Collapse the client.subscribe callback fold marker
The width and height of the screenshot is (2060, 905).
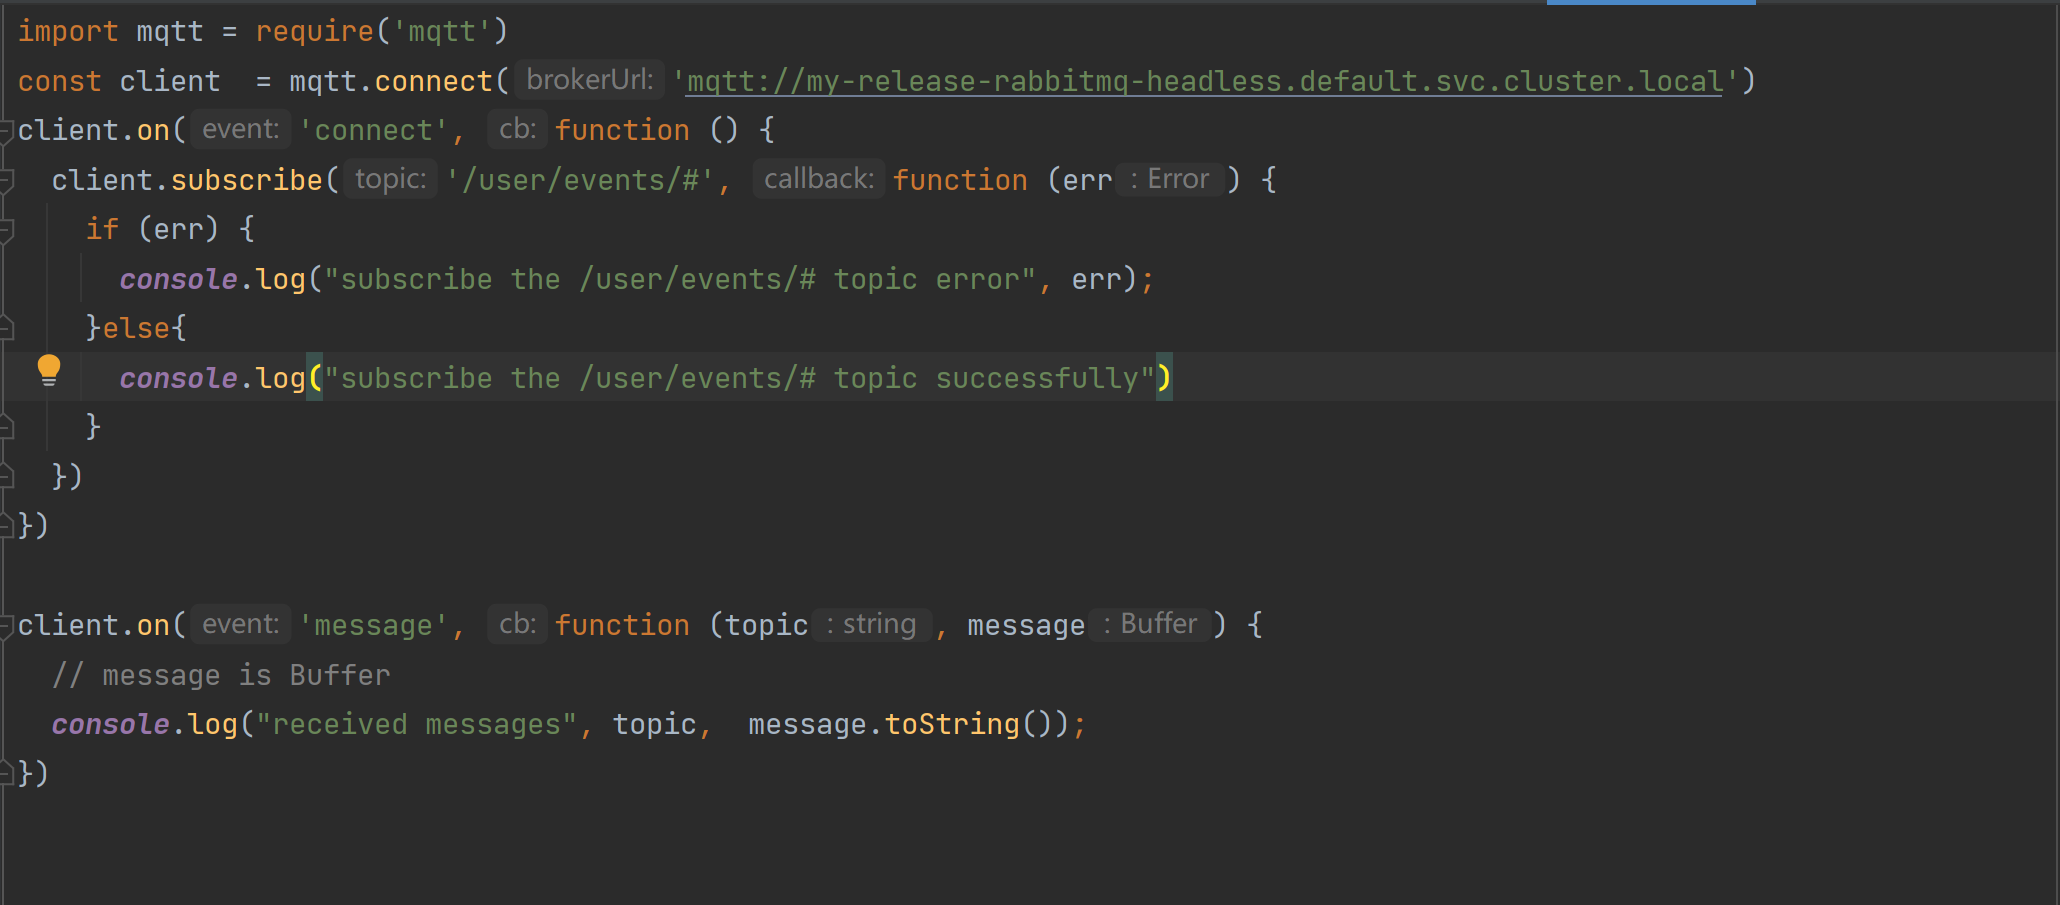pyautogui.click(x=6, y=181)
